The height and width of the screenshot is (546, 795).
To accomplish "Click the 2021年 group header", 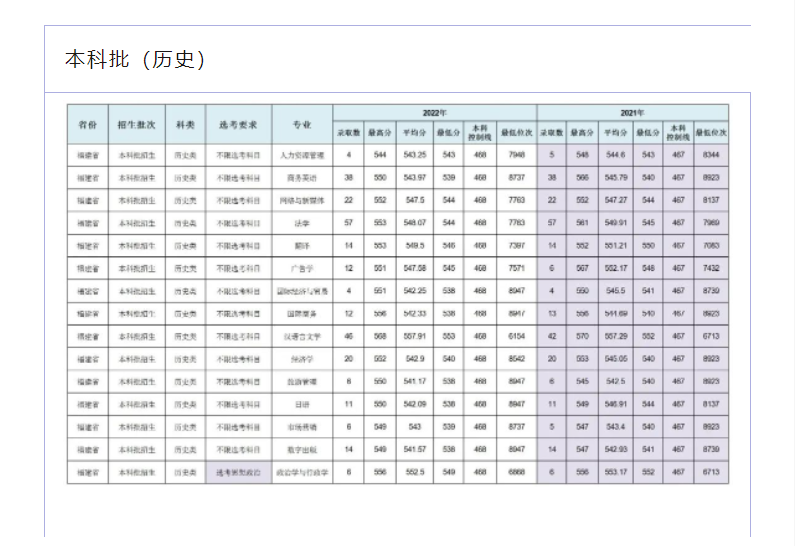I will pyautogui.click(x=633, y=113).
